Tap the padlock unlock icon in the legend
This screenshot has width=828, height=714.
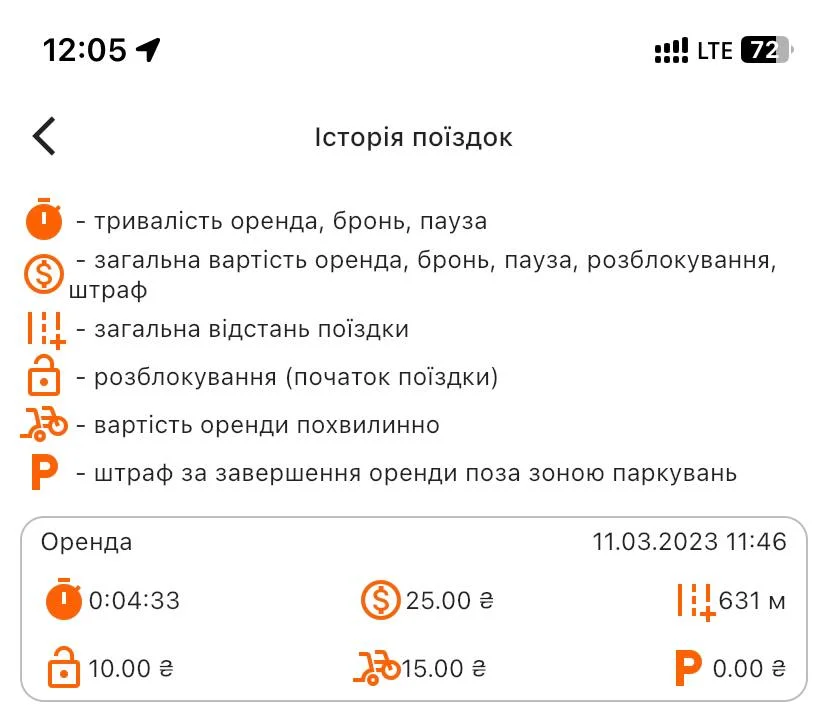pos(44,379)
